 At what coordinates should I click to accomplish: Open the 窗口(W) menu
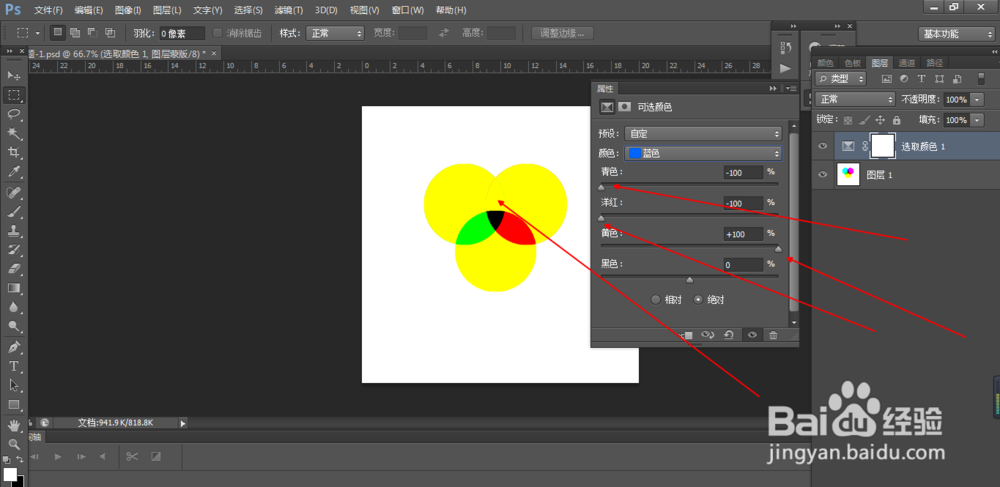click(408, 10)
